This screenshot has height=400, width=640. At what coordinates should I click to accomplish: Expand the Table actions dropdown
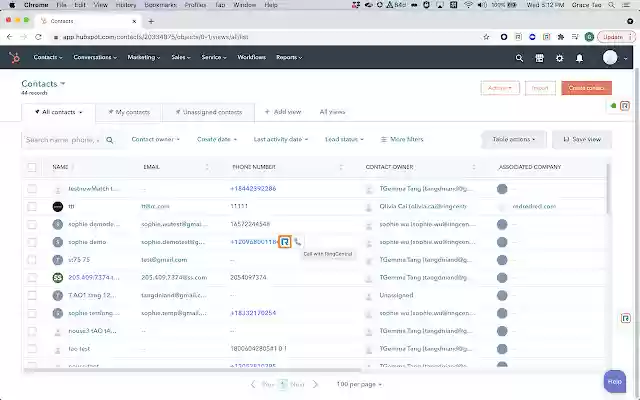512,139
